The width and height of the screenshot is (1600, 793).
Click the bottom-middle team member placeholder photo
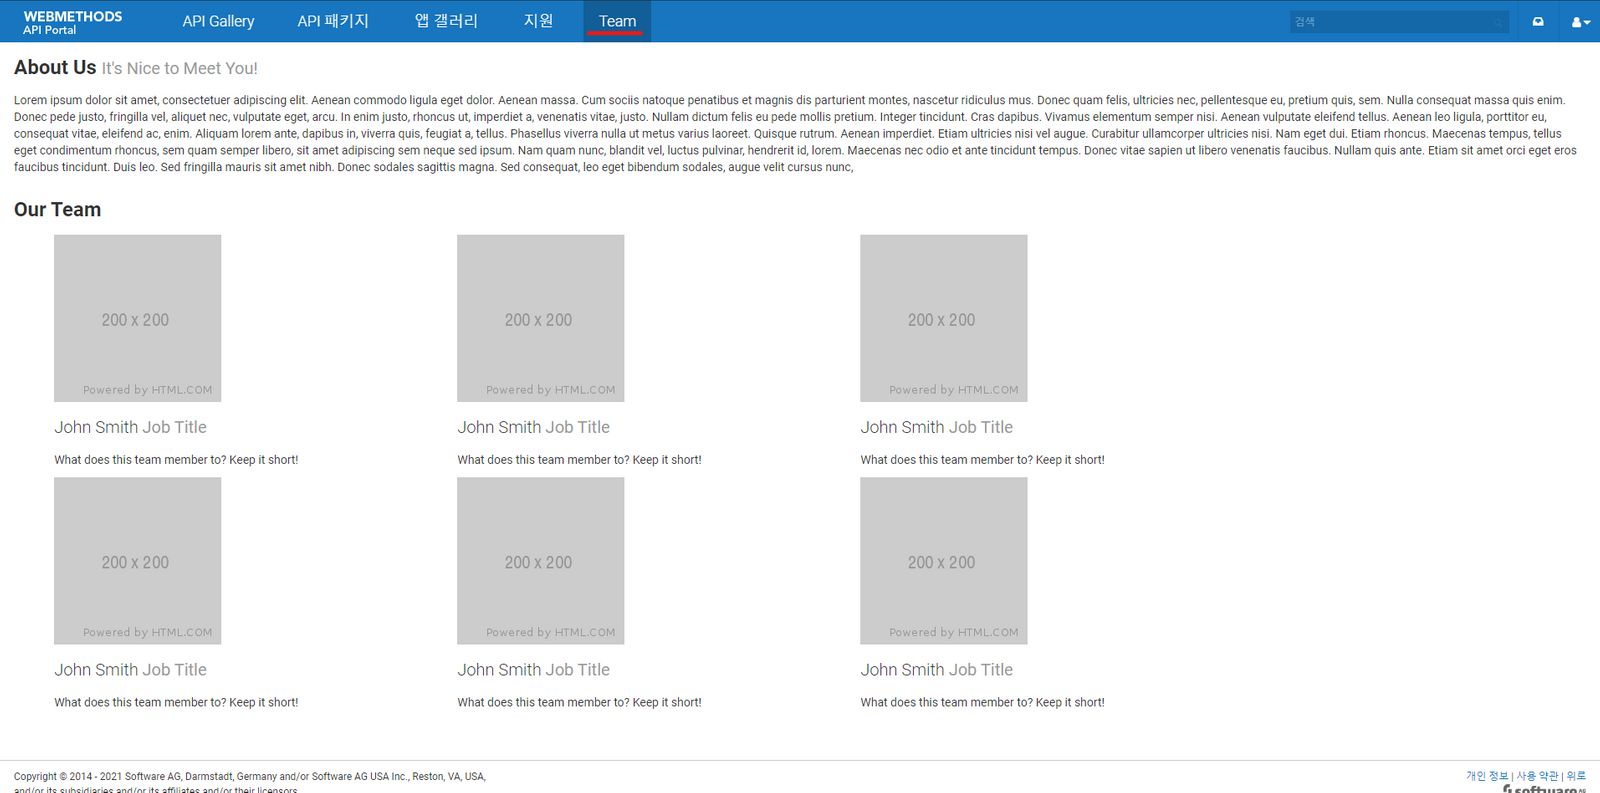click(540, 560)
